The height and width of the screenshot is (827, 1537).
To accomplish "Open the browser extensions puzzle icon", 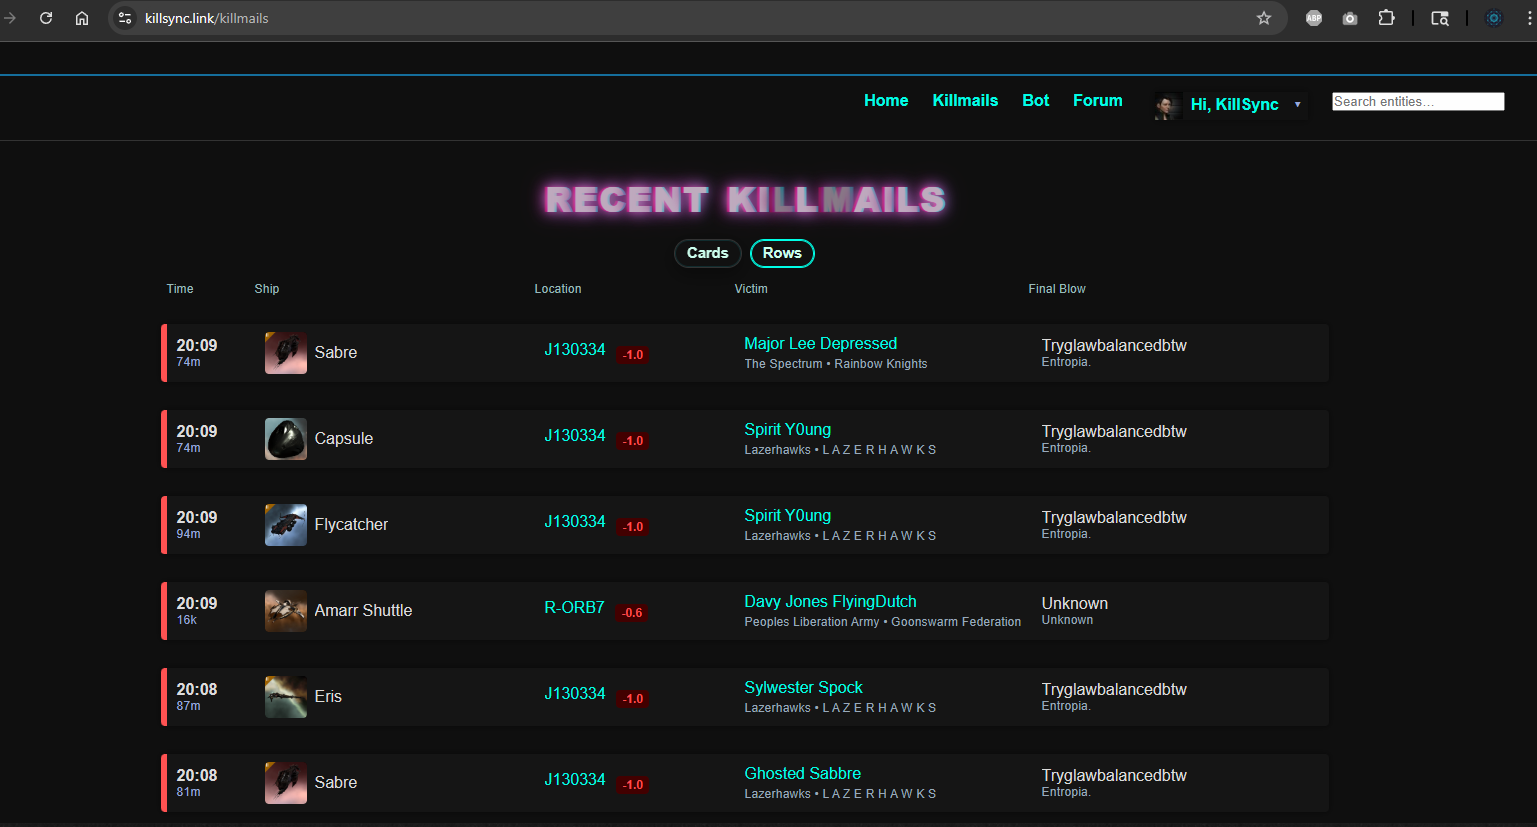I will (x=1386, y=18).
